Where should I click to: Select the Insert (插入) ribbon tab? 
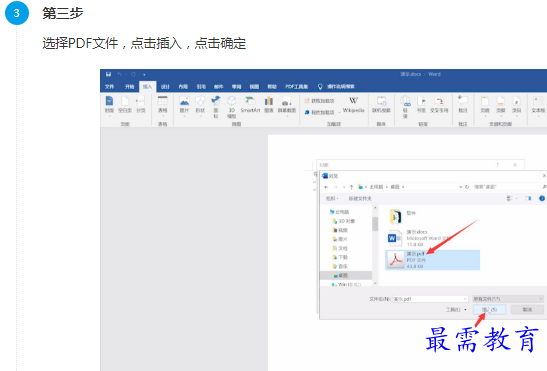(147, 87)
